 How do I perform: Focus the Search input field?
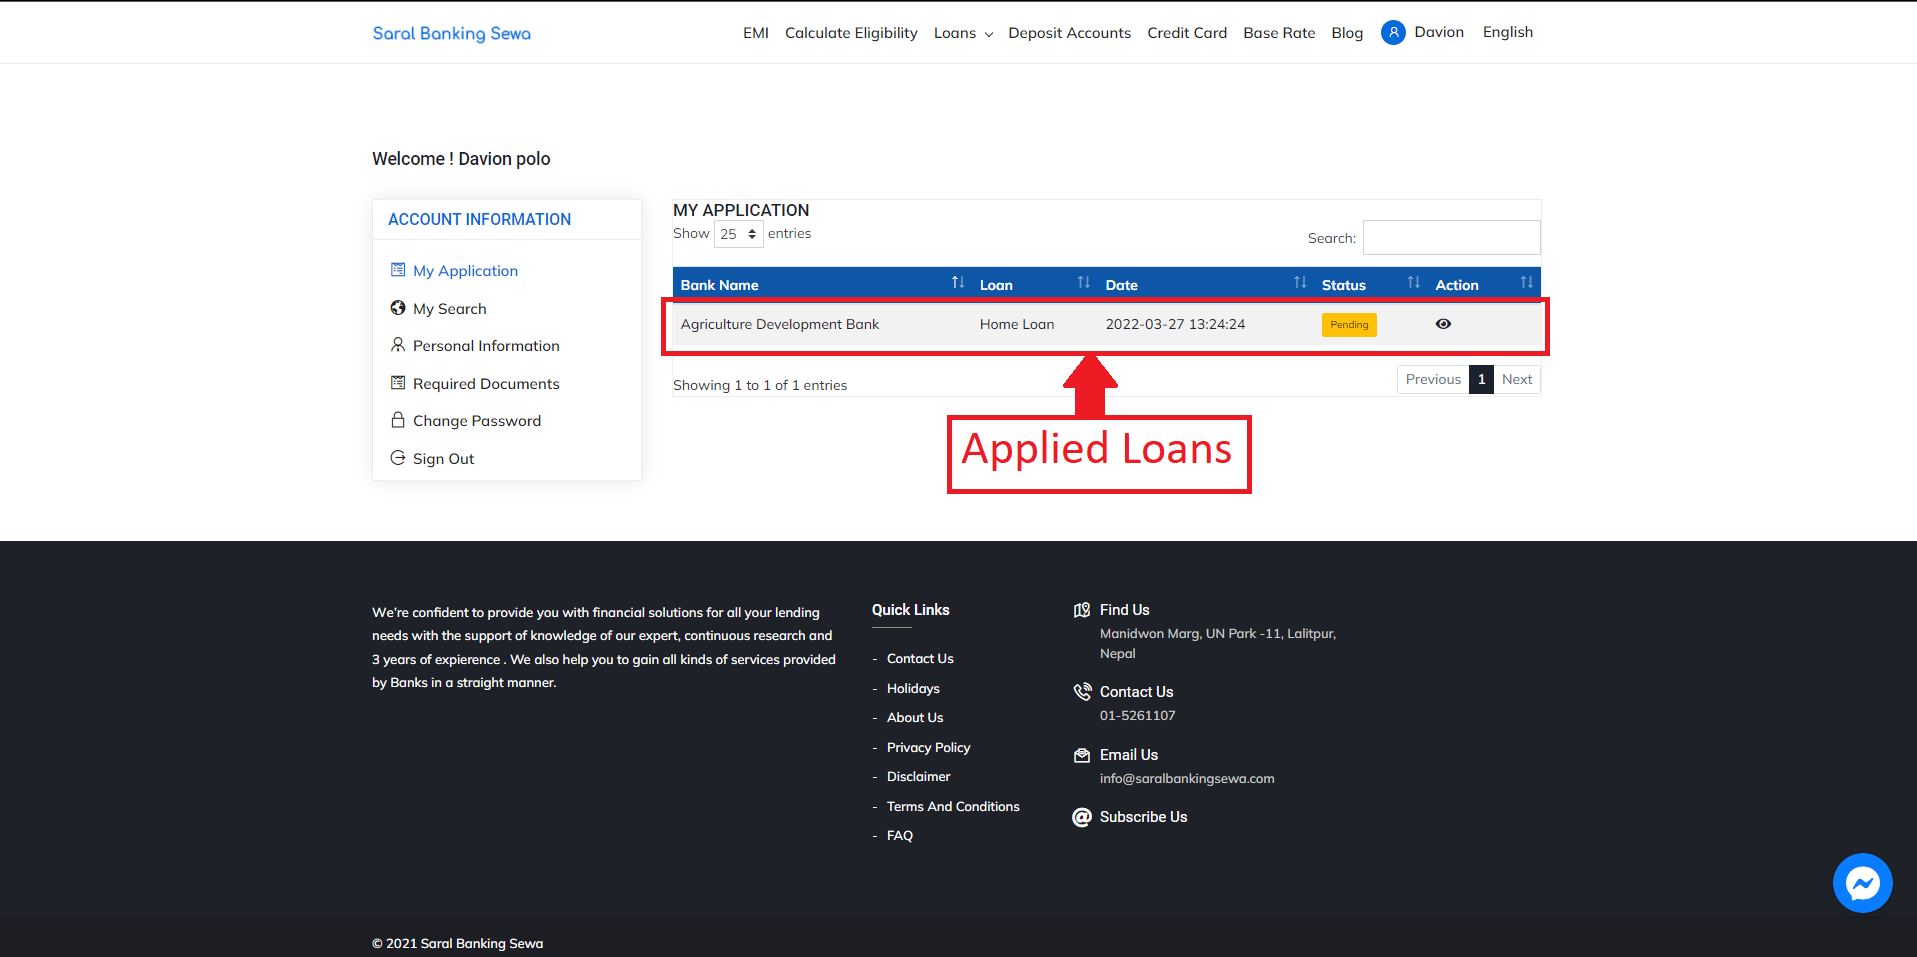[1451, 238]
